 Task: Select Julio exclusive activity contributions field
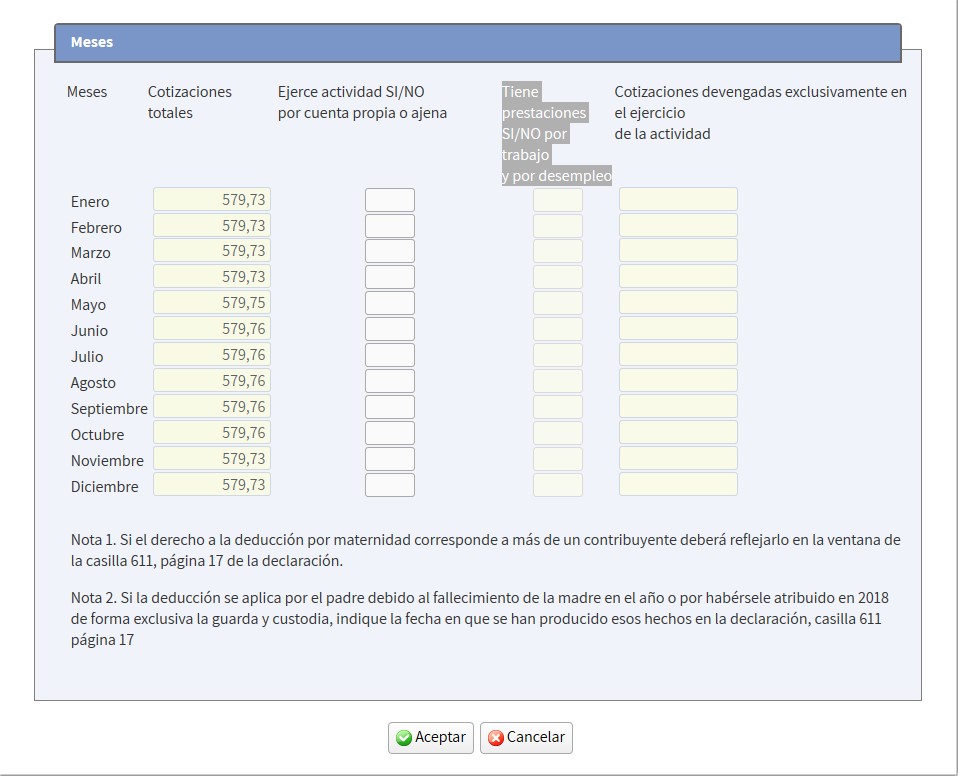tap(678, 355)
